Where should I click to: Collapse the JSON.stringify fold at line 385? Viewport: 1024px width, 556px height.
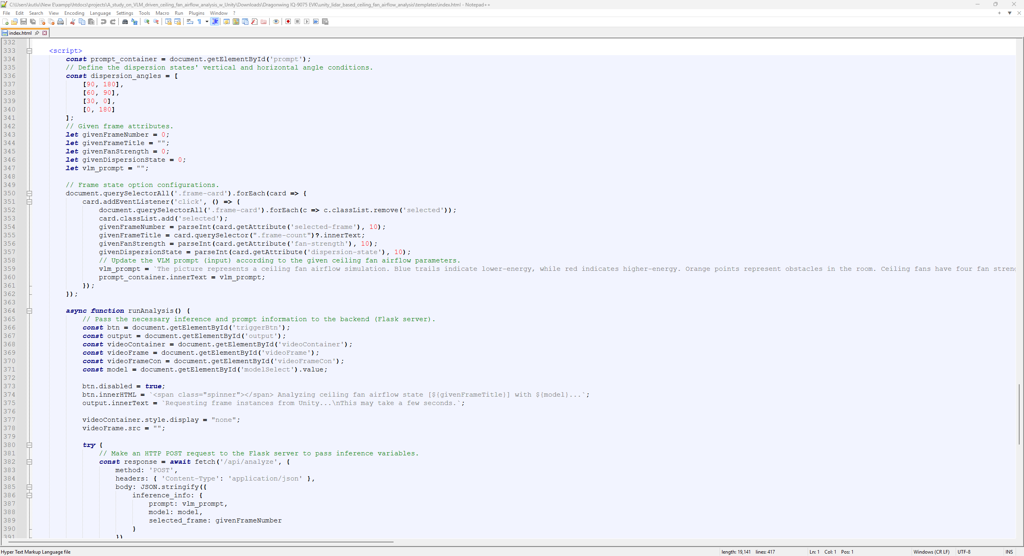click(x=29, y=487)
